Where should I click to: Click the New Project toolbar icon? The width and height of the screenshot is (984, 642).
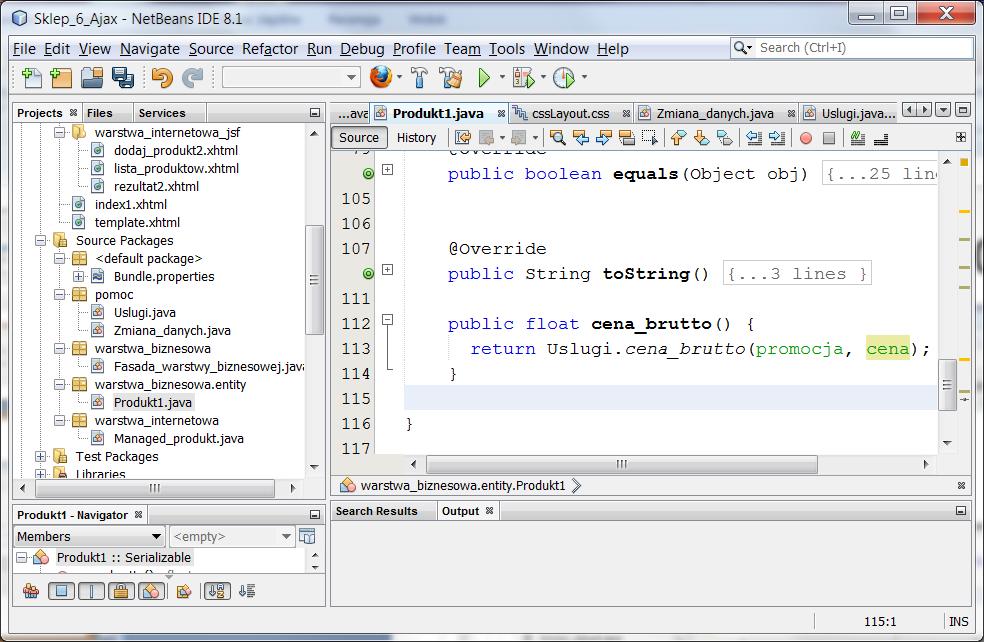point(61,77)
